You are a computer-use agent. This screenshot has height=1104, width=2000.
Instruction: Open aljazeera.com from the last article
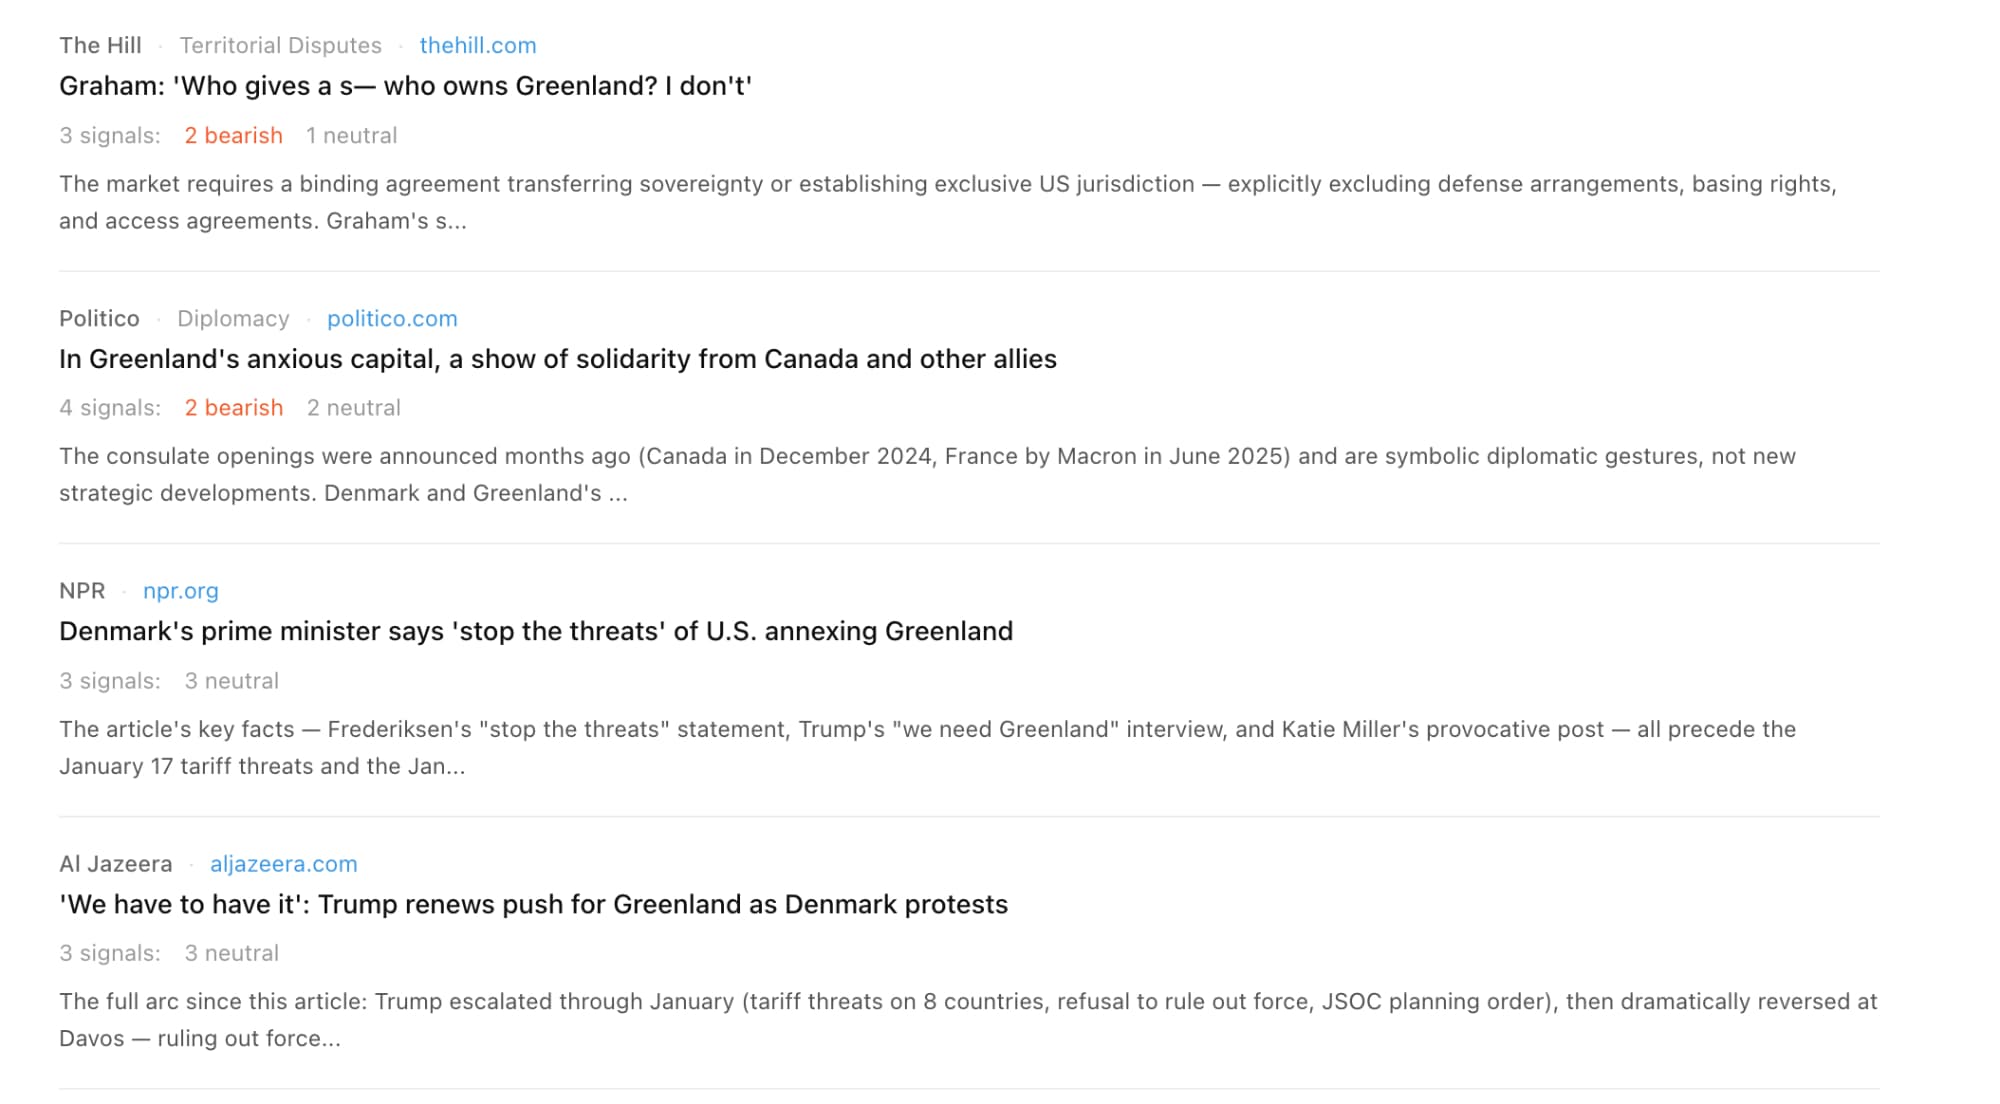click(284, 863)
